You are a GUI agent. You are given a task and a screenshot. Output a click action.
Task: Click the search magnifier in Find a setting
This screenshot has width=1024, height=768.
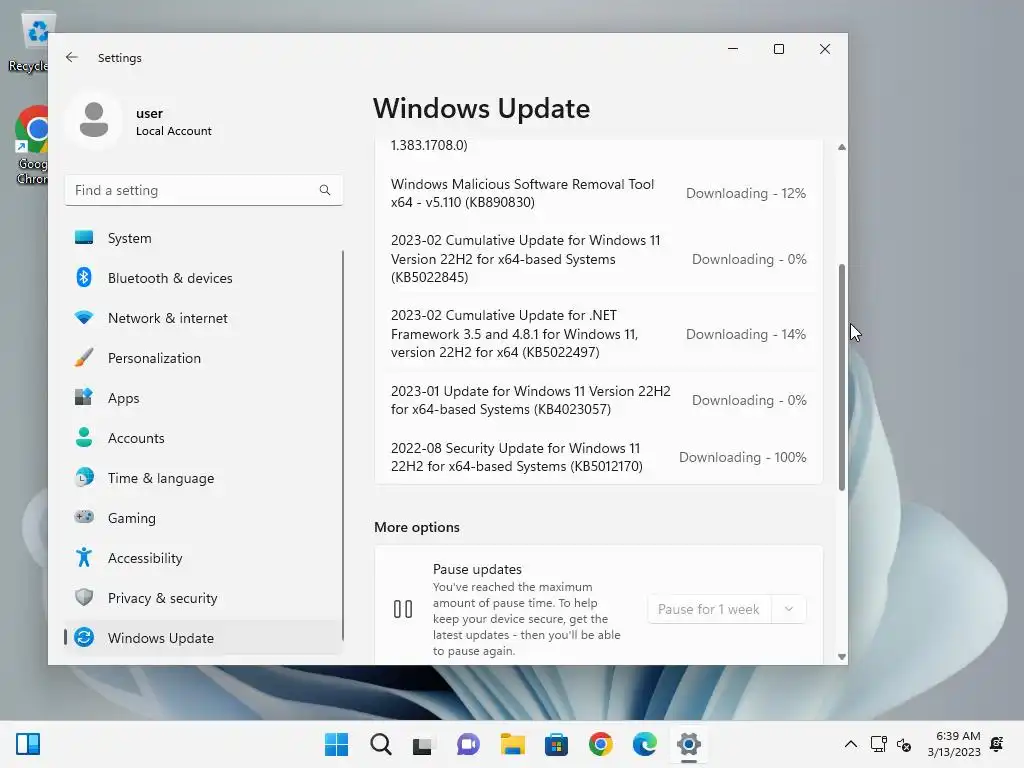(x=325, y=190)
